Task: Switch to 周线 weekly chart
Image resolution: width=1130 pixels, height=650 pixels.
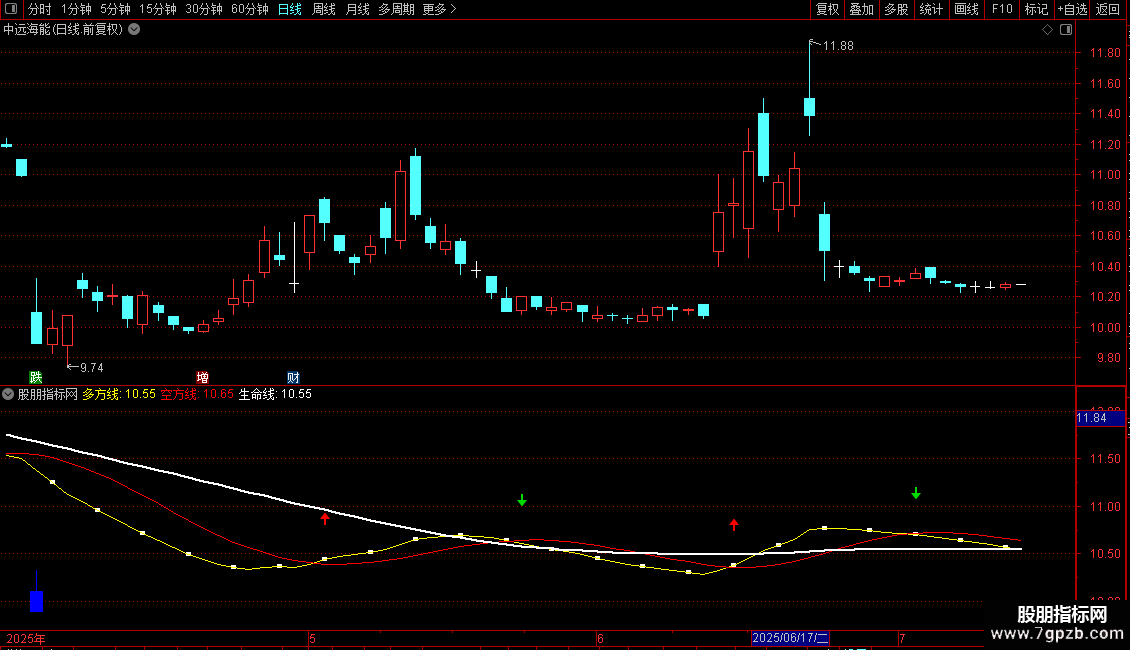Action: pos(324,9)
